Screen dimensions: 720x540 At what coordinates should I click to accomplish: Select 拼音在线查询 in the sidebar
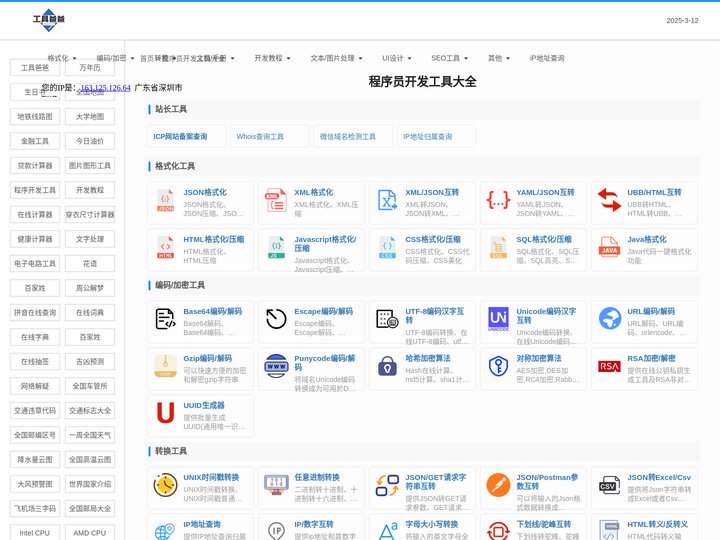point(35,313)
